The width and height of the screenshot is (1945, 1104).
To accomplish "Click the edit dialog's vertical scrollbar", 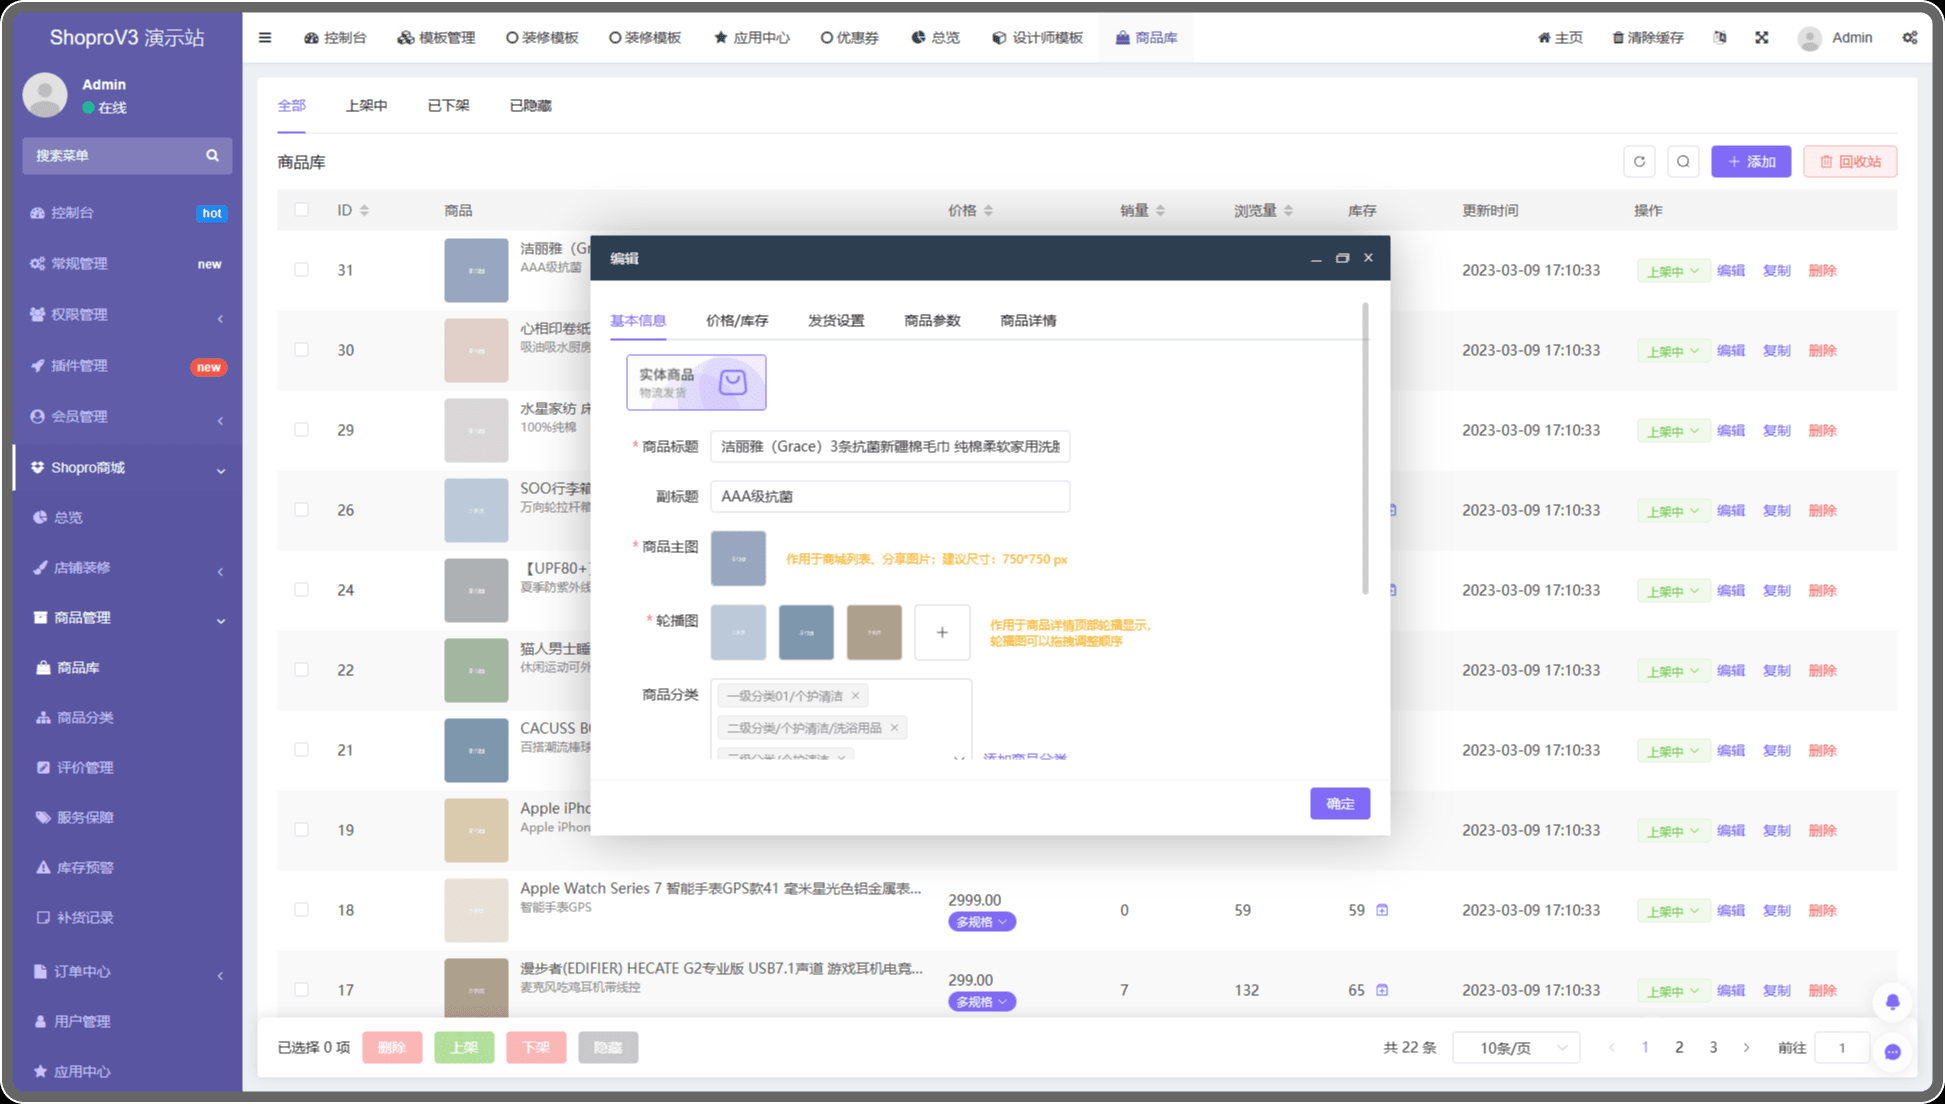I will click(x=1365, y=450).
